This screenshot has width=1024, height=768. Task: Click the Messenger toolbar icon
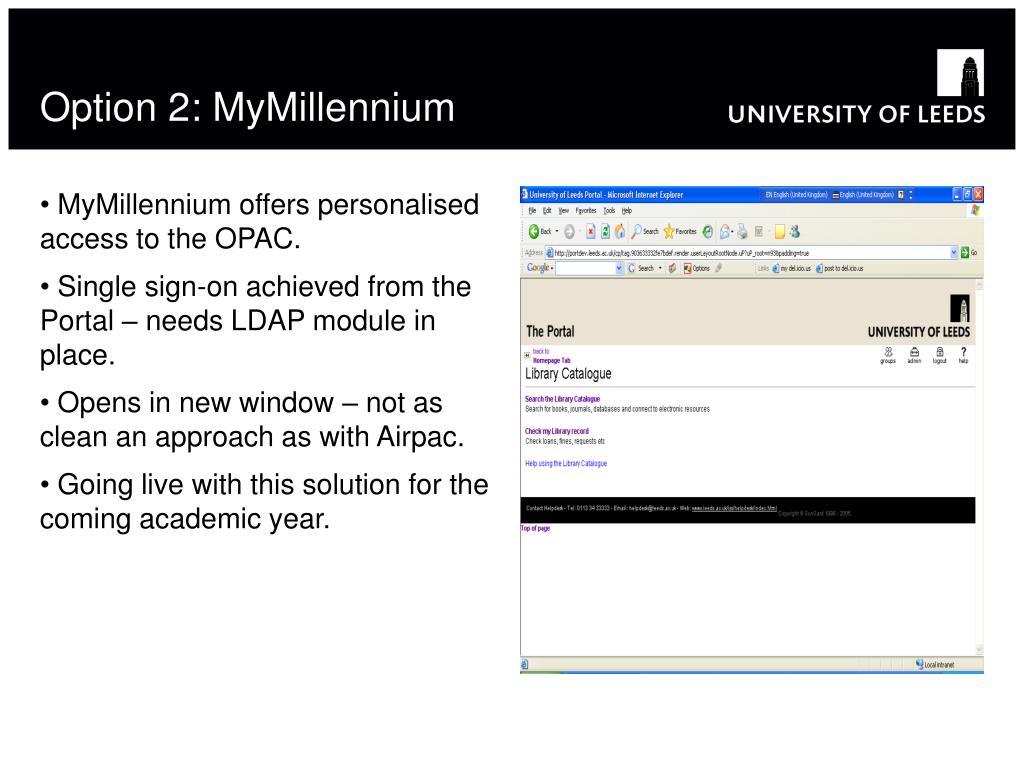[795, 232]
